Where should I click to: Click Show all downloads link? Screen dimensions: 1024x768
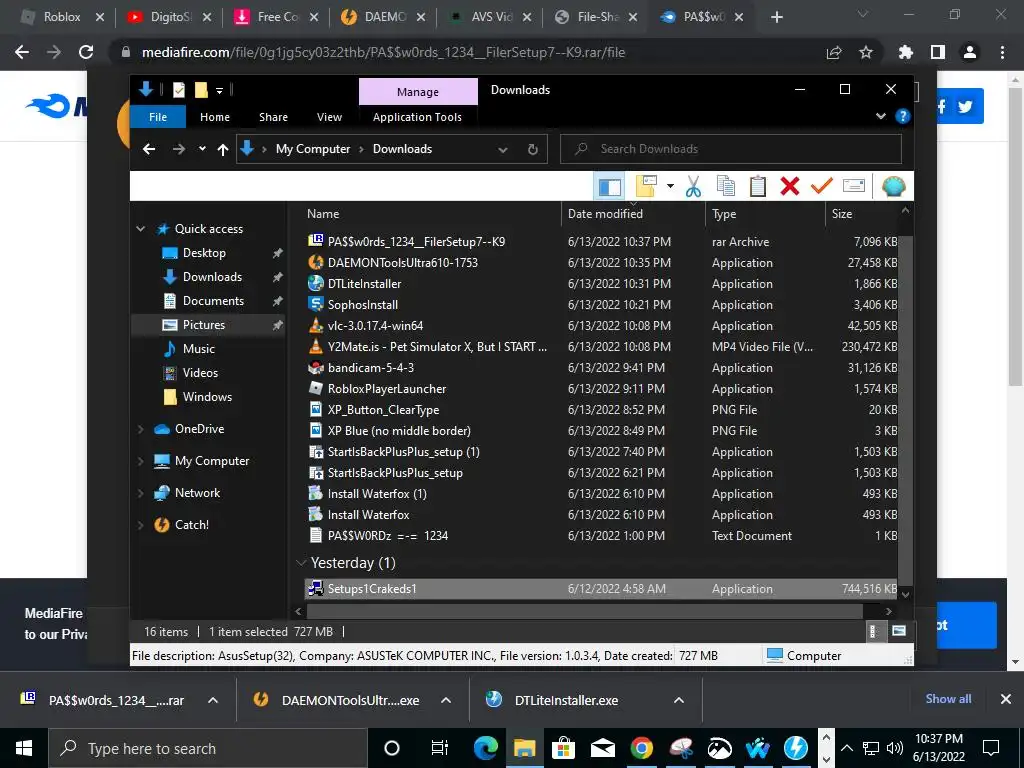(948, 699)
